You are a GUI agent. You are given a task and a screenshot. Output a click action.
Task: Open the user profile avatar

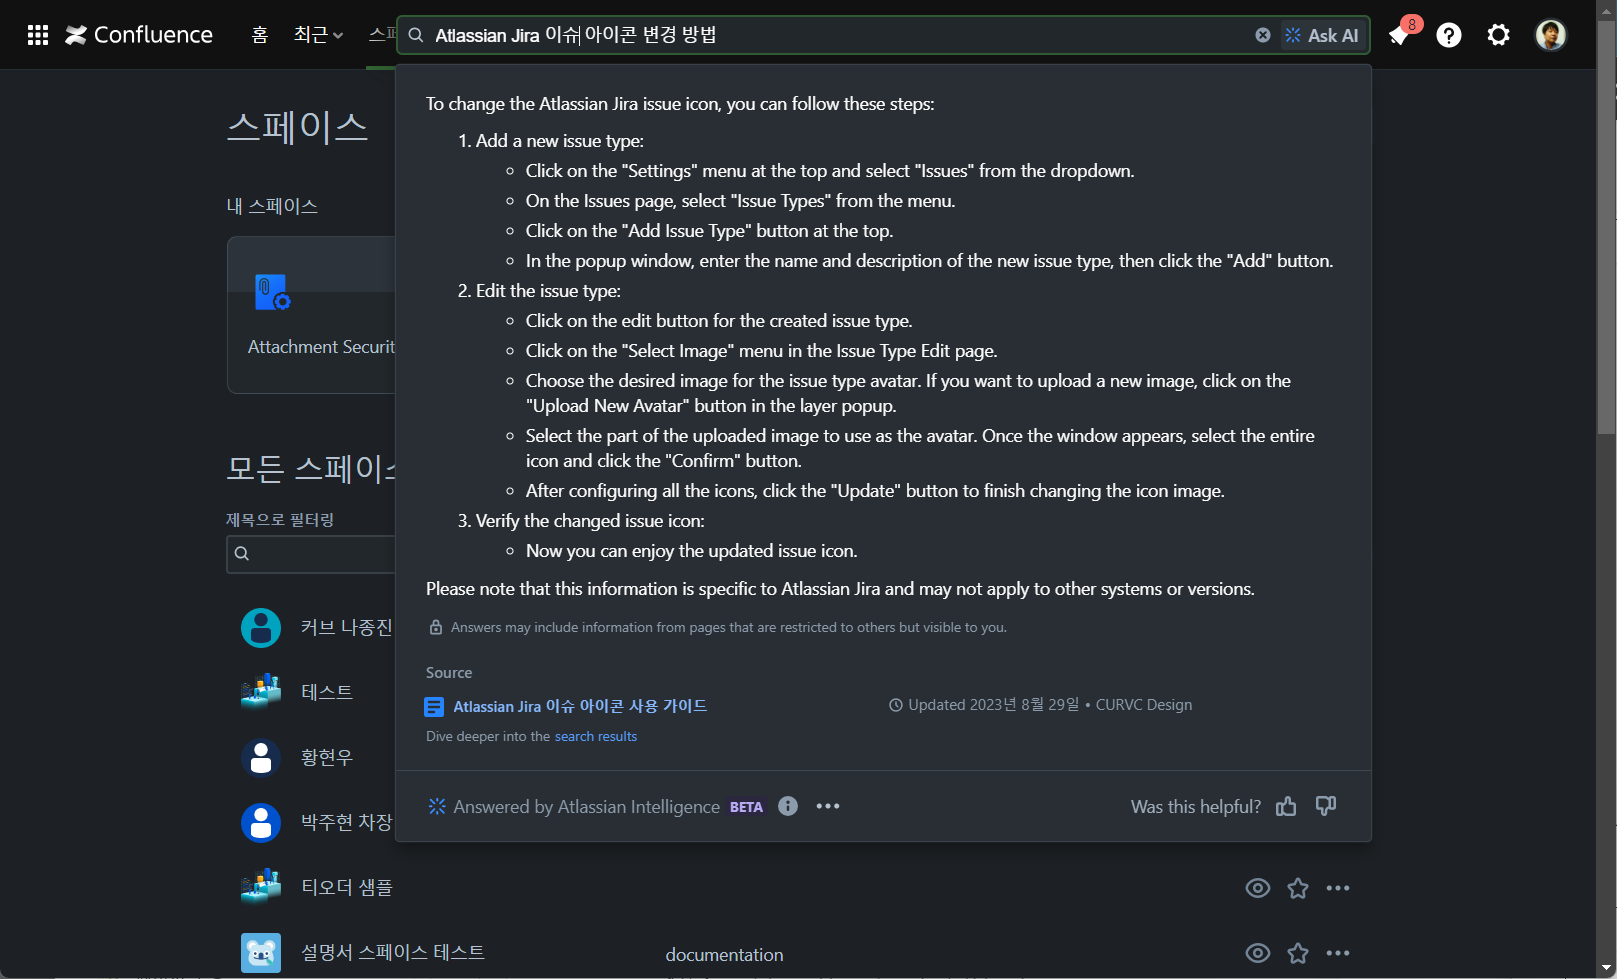point(1551,35)
